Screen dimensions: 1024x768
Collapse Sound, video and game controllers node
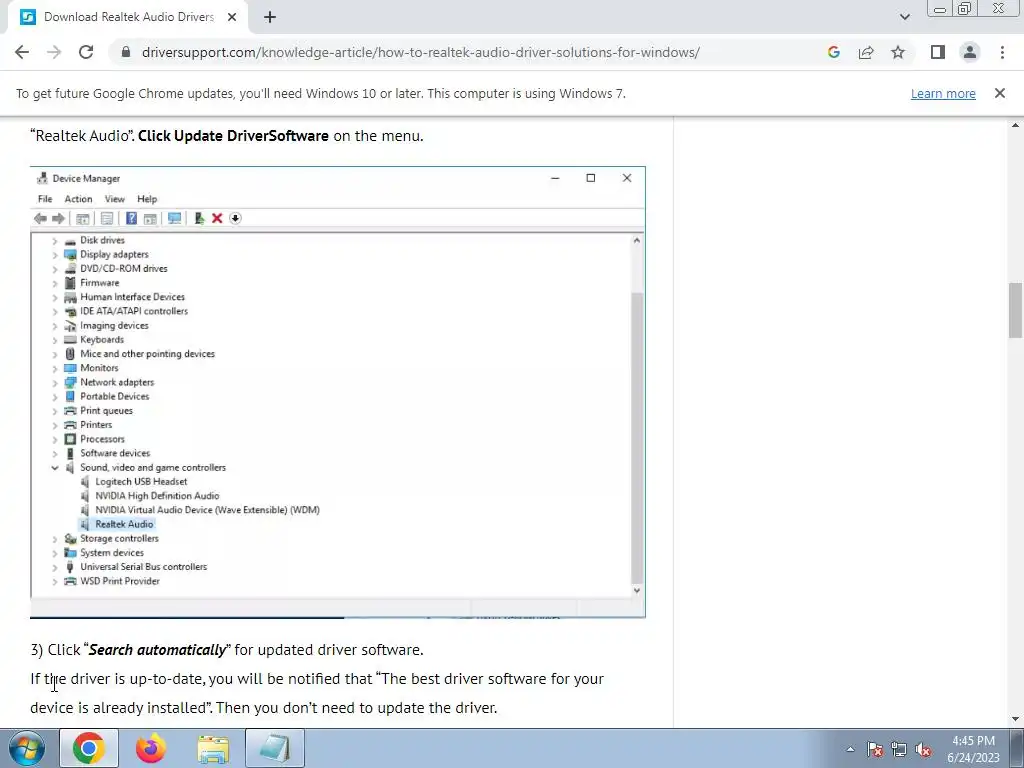(x=55, y=468)
